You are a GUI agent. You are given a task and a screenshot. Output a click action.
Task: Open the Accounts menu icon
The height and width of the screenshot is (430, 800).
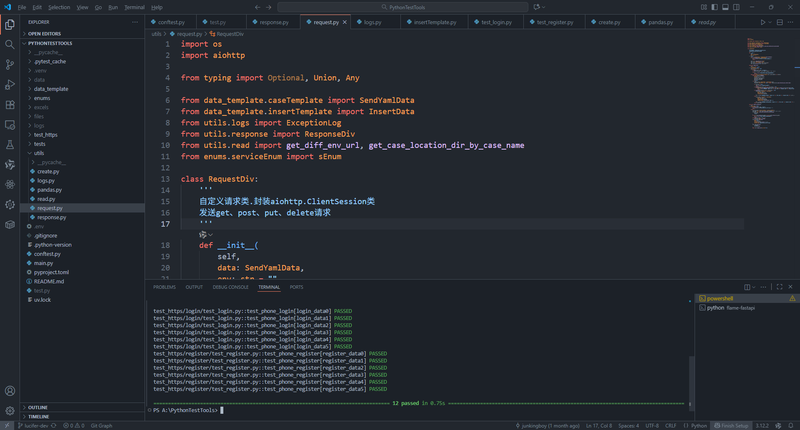tap(10, 391)
